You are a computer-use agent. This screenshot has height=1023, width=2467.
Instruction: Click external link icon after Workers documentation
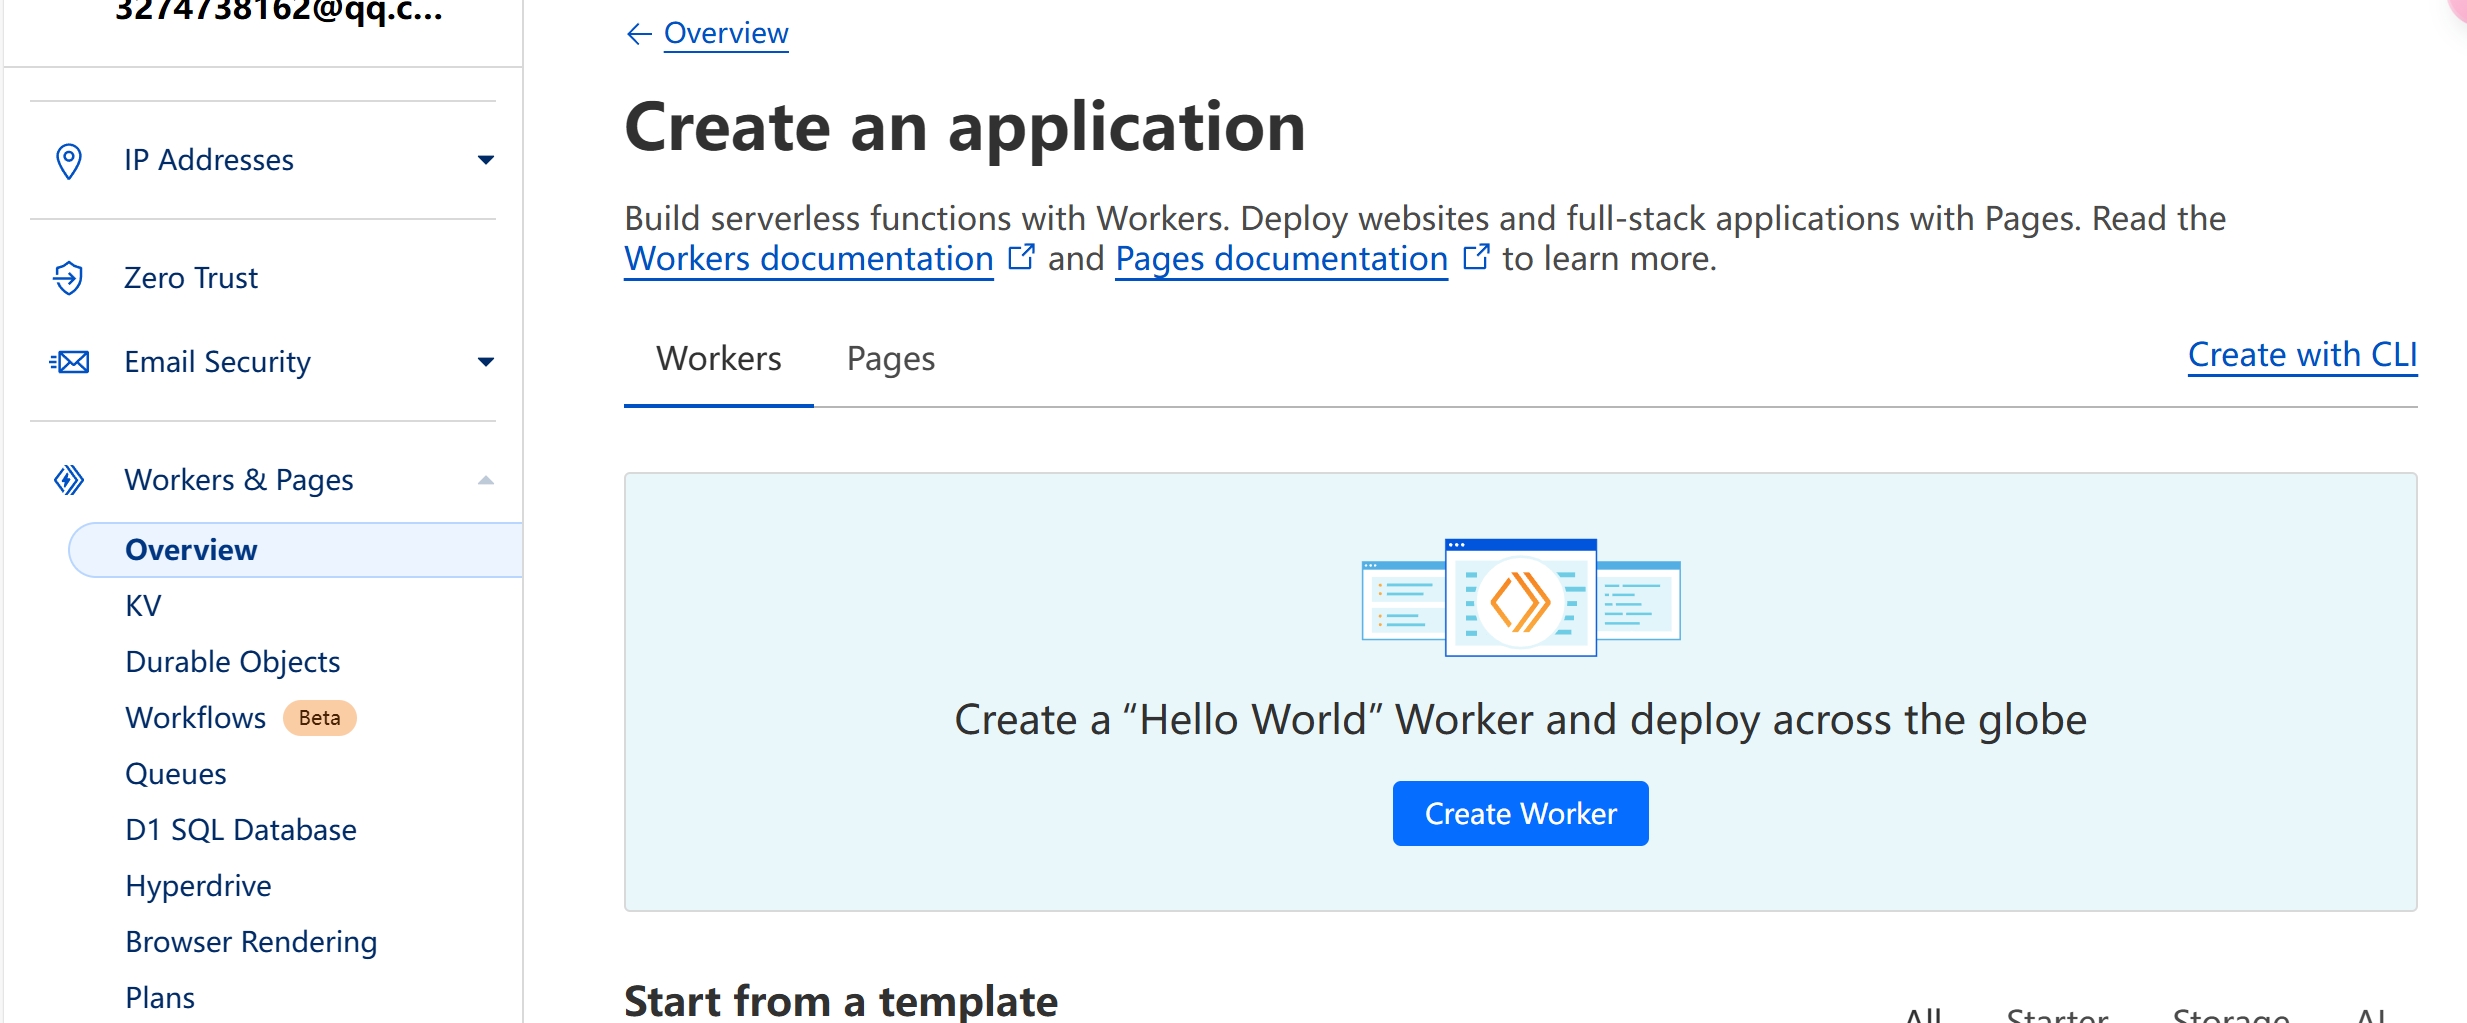point(1021,258)
